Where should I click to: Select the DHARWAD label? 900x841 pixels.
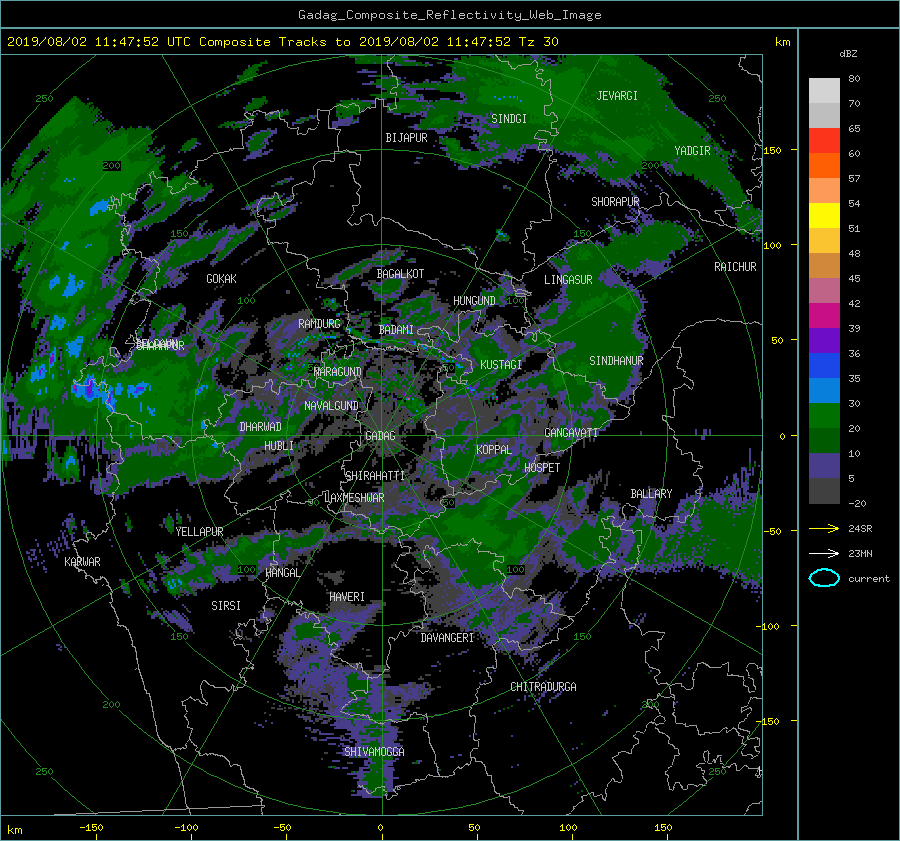pos(260,427)
